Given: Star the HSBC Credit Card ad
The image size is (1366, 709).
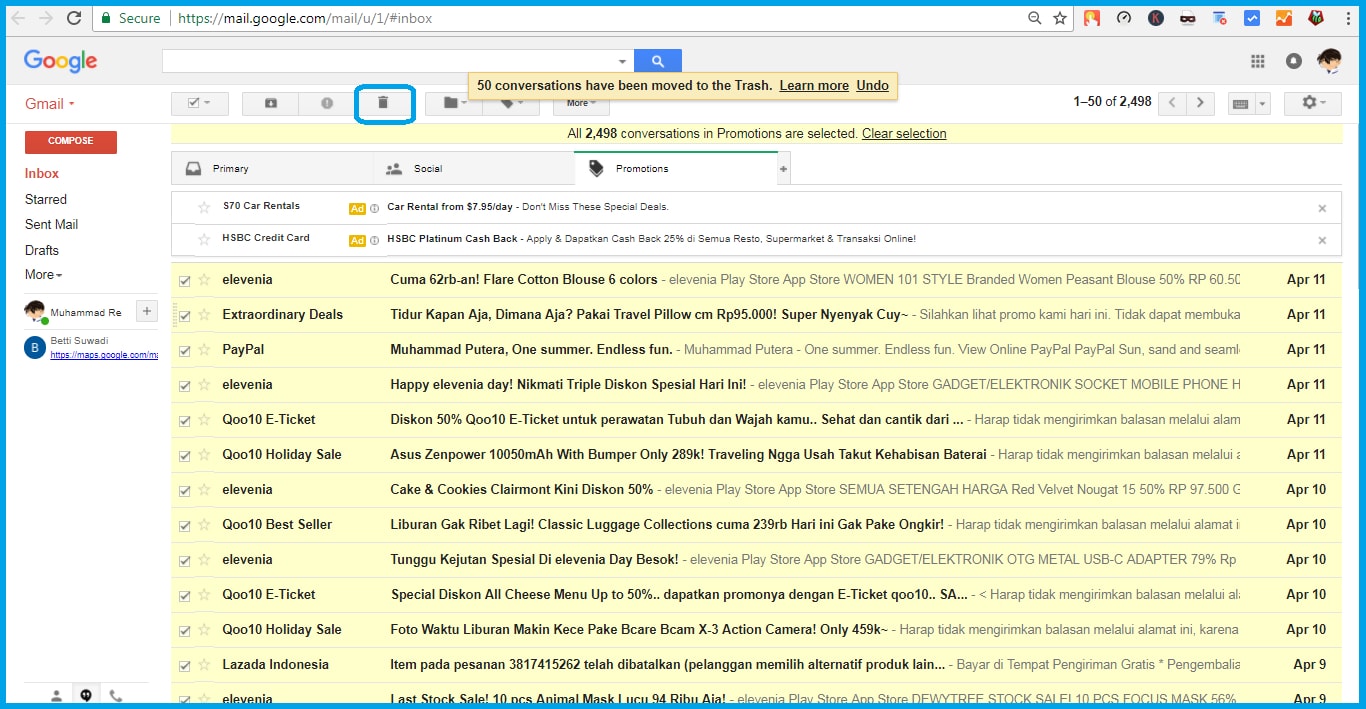Looking at the screenshot, I should click(204, 239).
